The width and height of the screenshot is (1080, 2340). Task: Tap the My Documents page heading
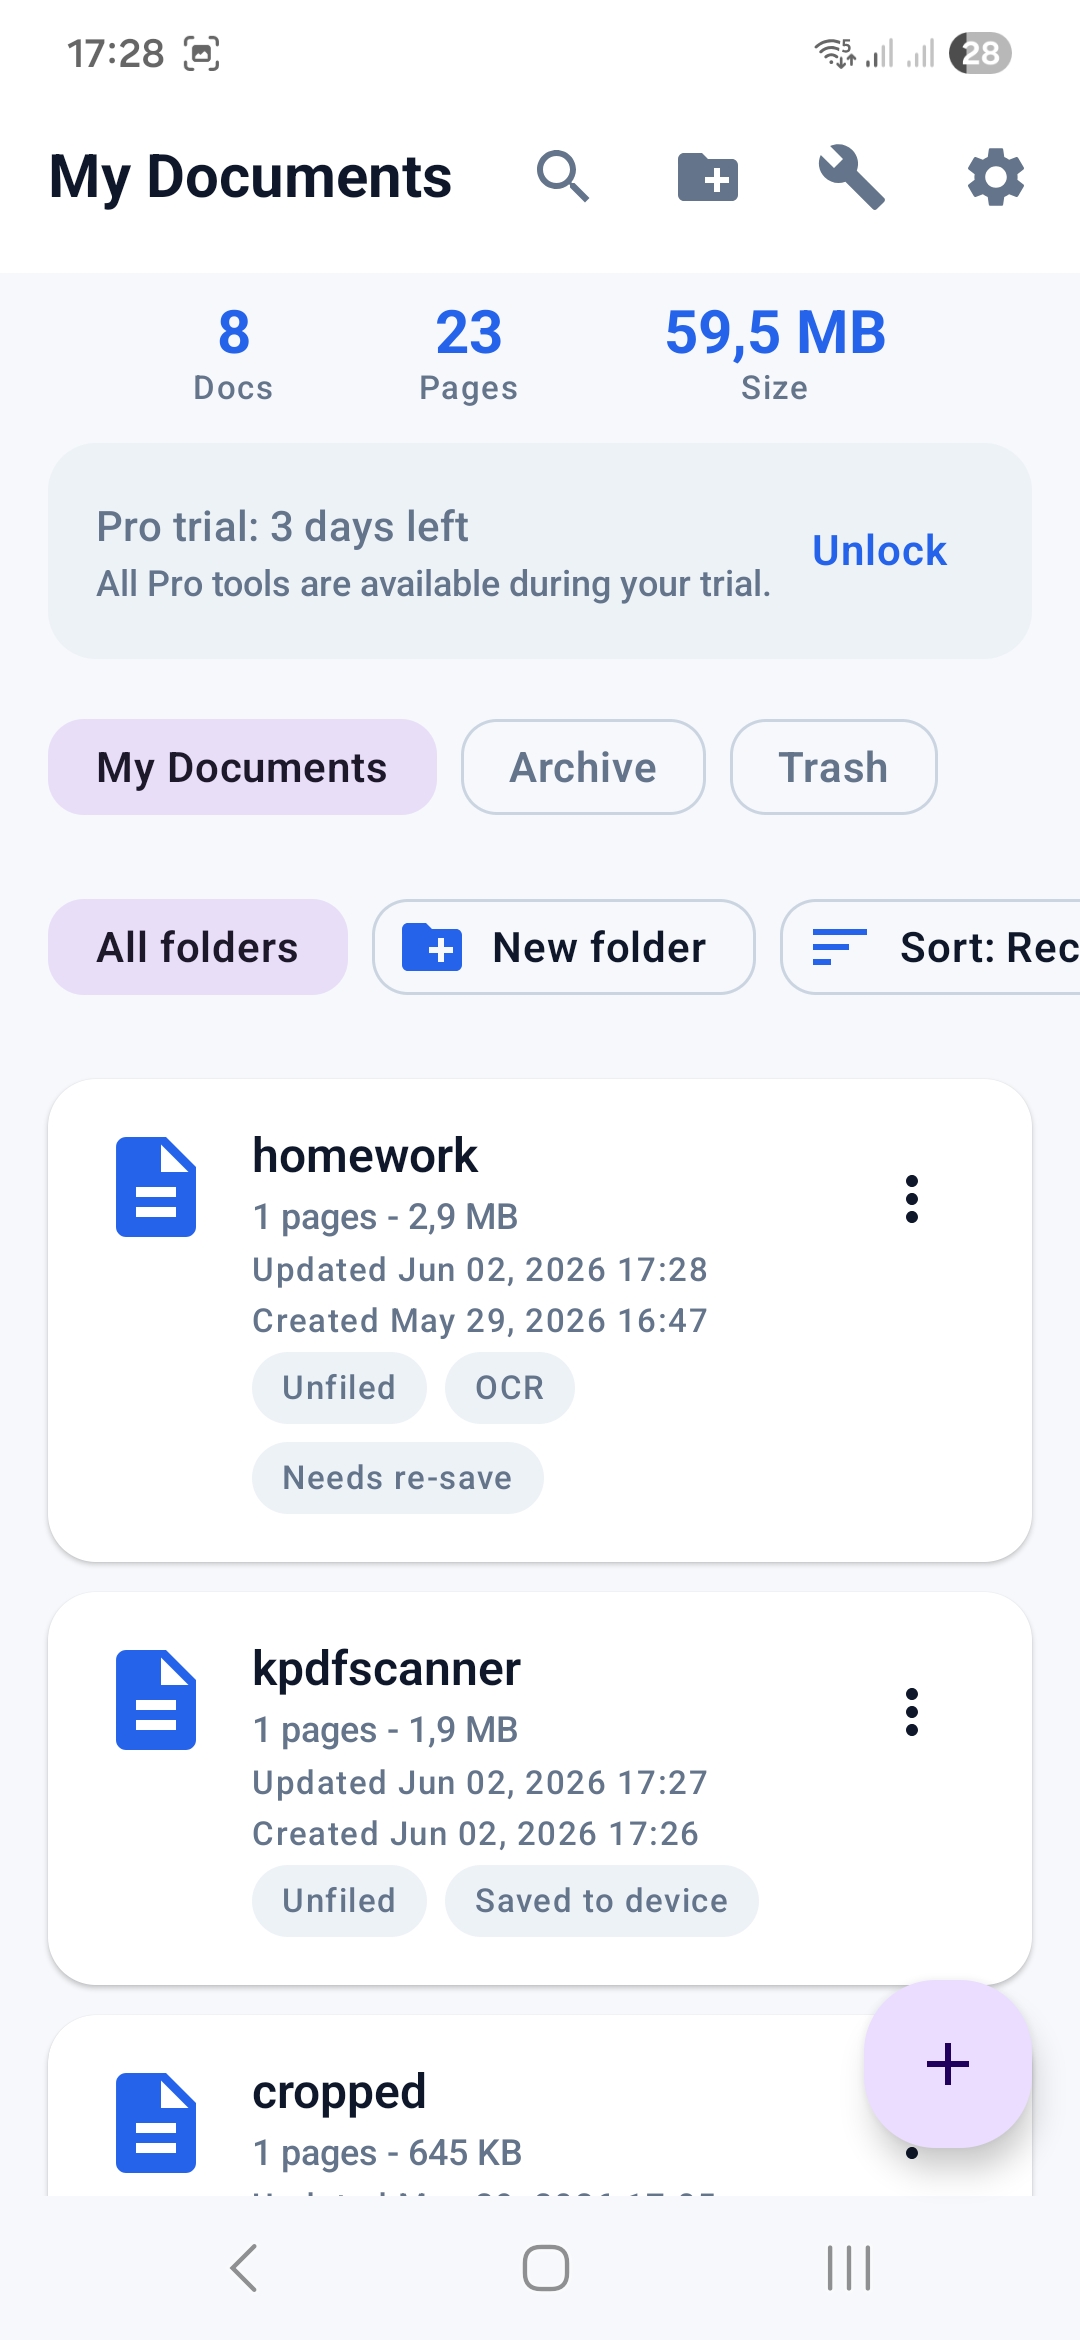point(250,177)
